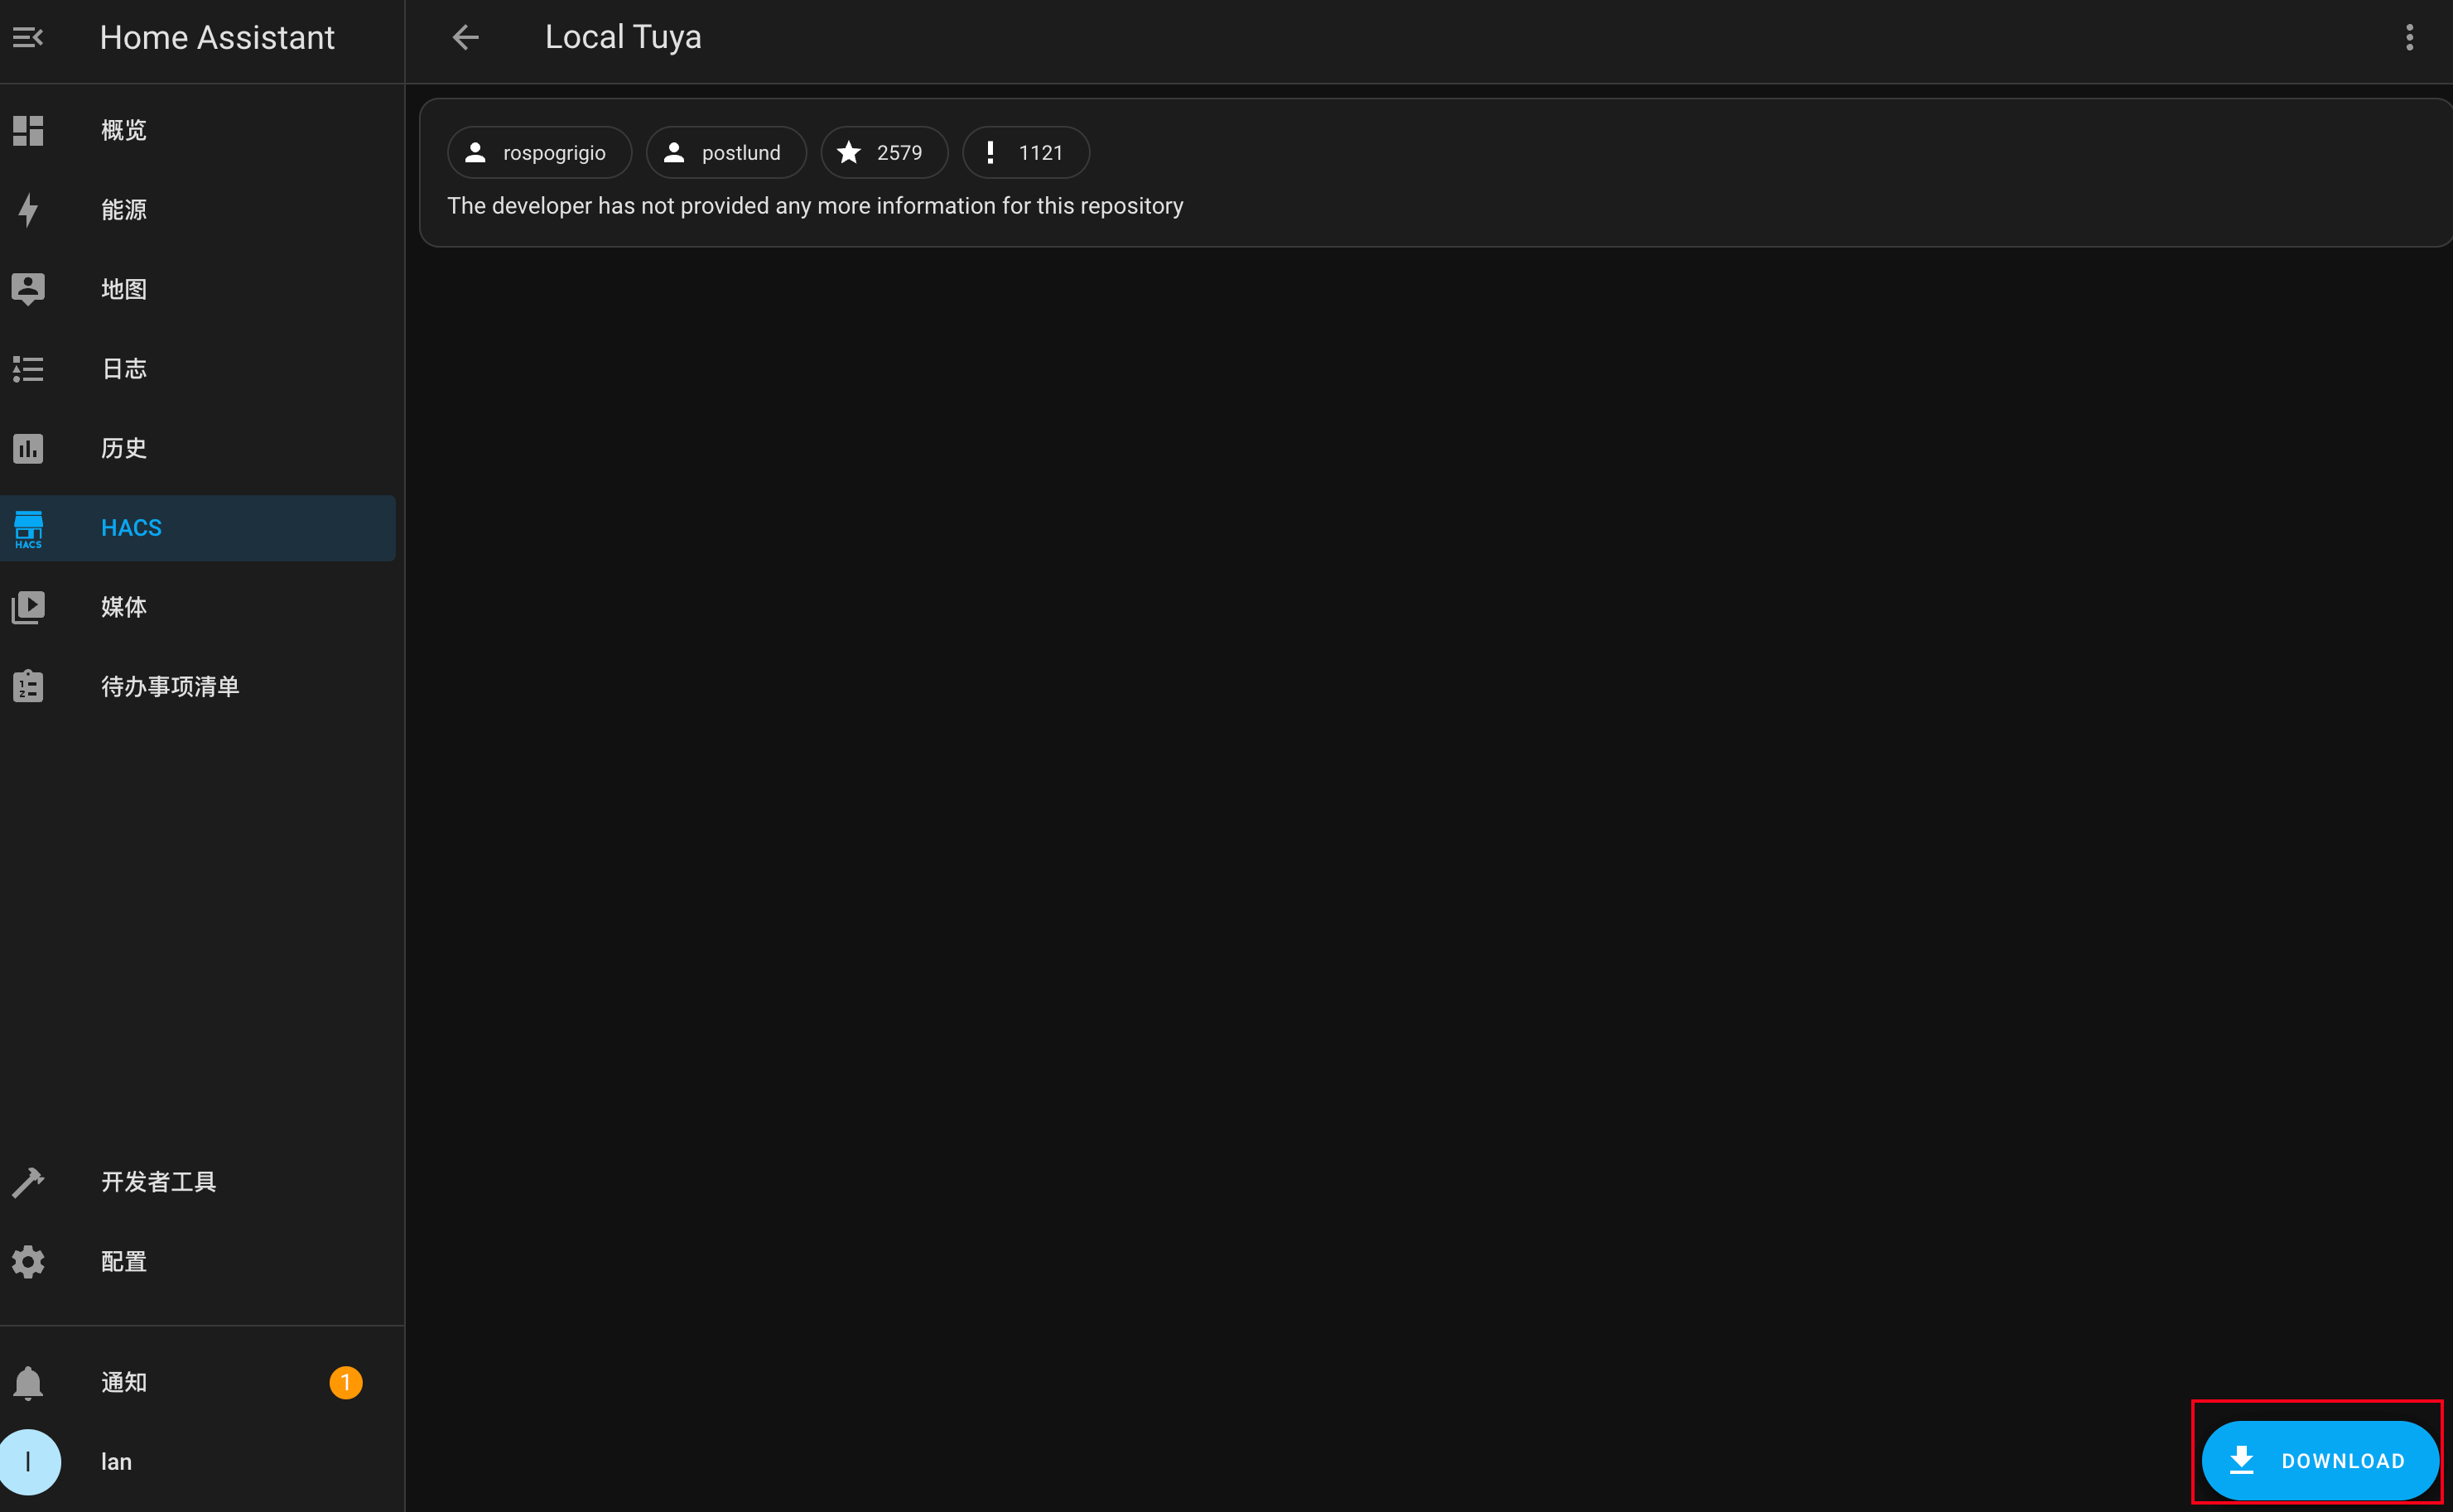Open 概览 in the sidebar
Viewport: 2453px width, 1512px height.
point(198,130)
